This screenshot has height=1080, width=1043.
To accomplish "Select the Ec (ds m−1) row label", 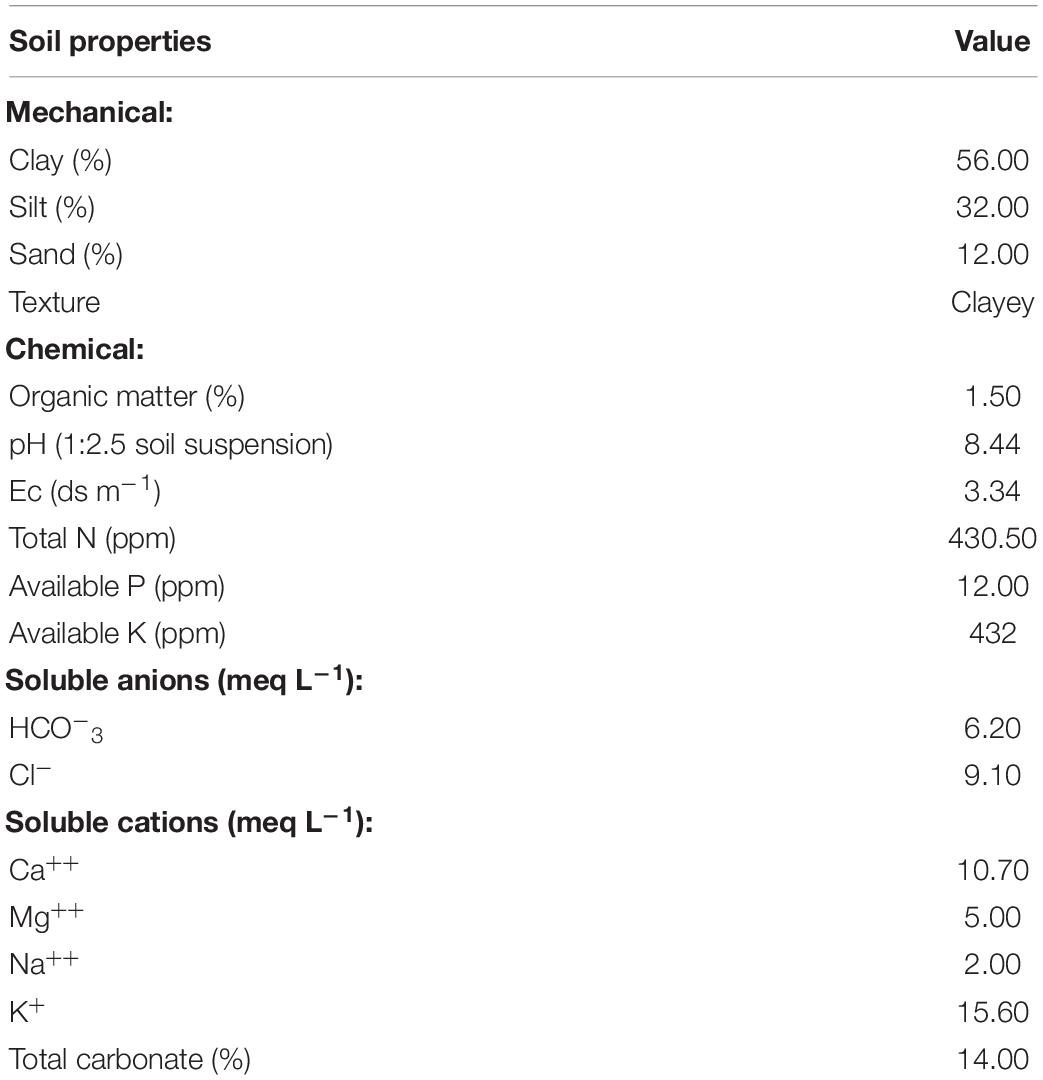I will (85, 490).
